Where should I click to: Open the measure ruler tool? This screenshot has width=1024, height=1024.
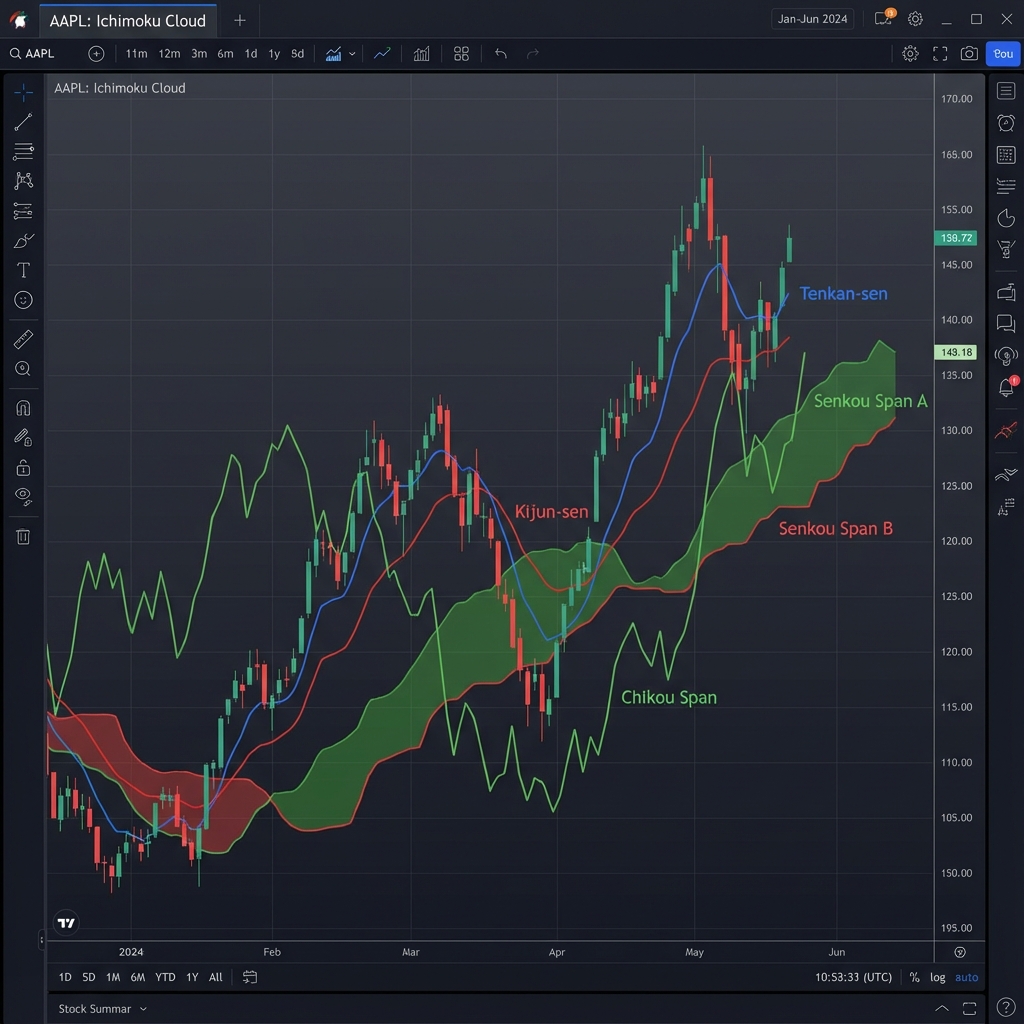(x=22, y=339)
